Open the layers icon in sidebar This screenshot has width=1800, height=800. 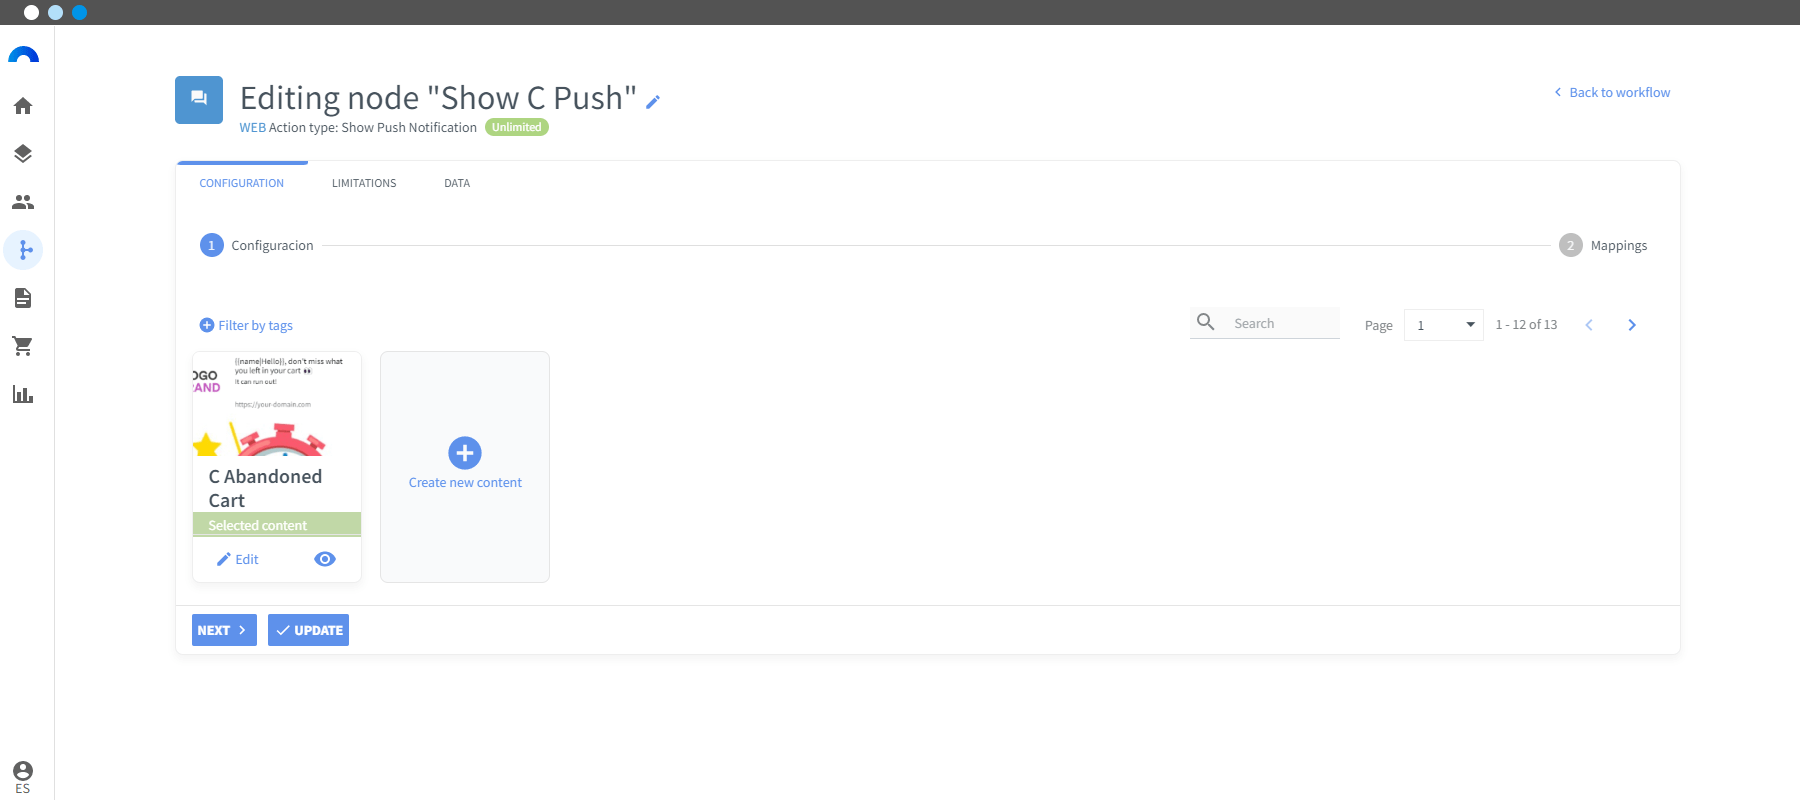pyautogui.click(x=23, y=154)
